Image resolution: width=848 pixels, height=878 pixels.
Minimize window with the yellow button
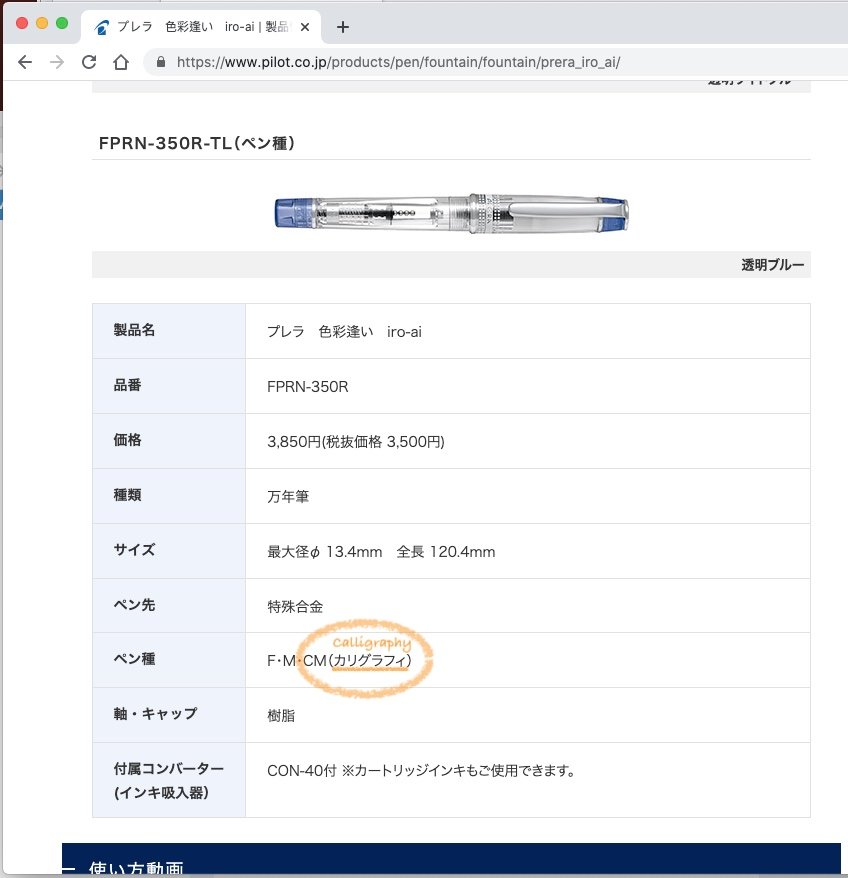click(42, 23)
